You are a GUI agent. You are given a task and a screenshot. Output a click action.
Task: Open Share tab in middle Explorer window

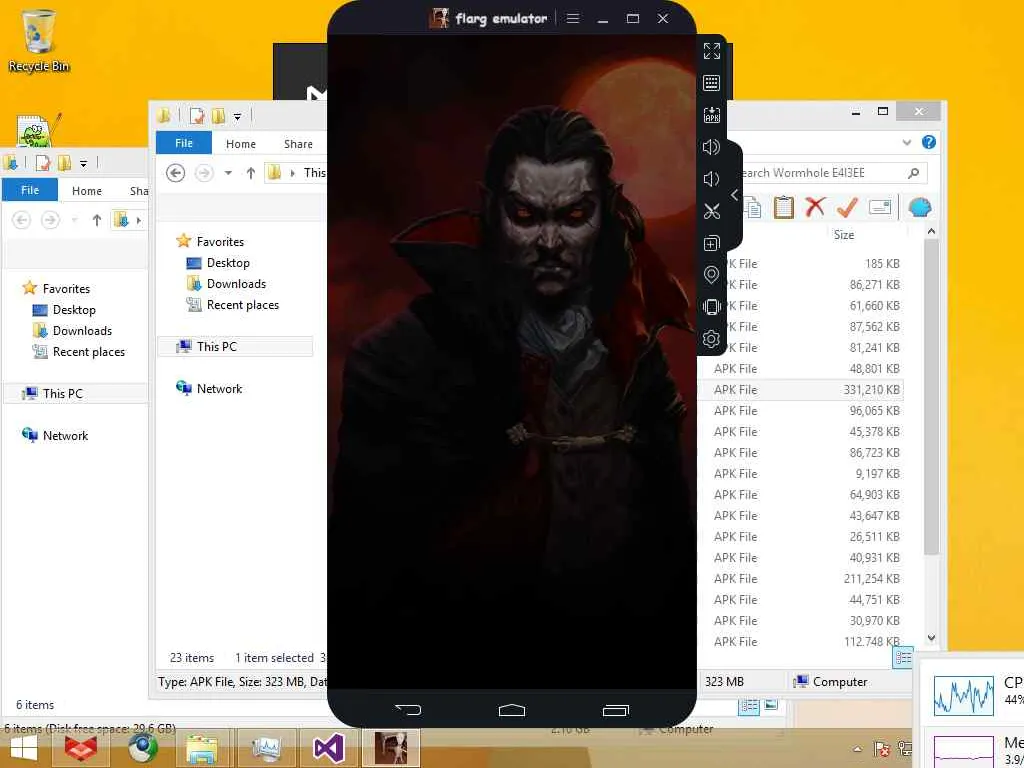[298, 144]
